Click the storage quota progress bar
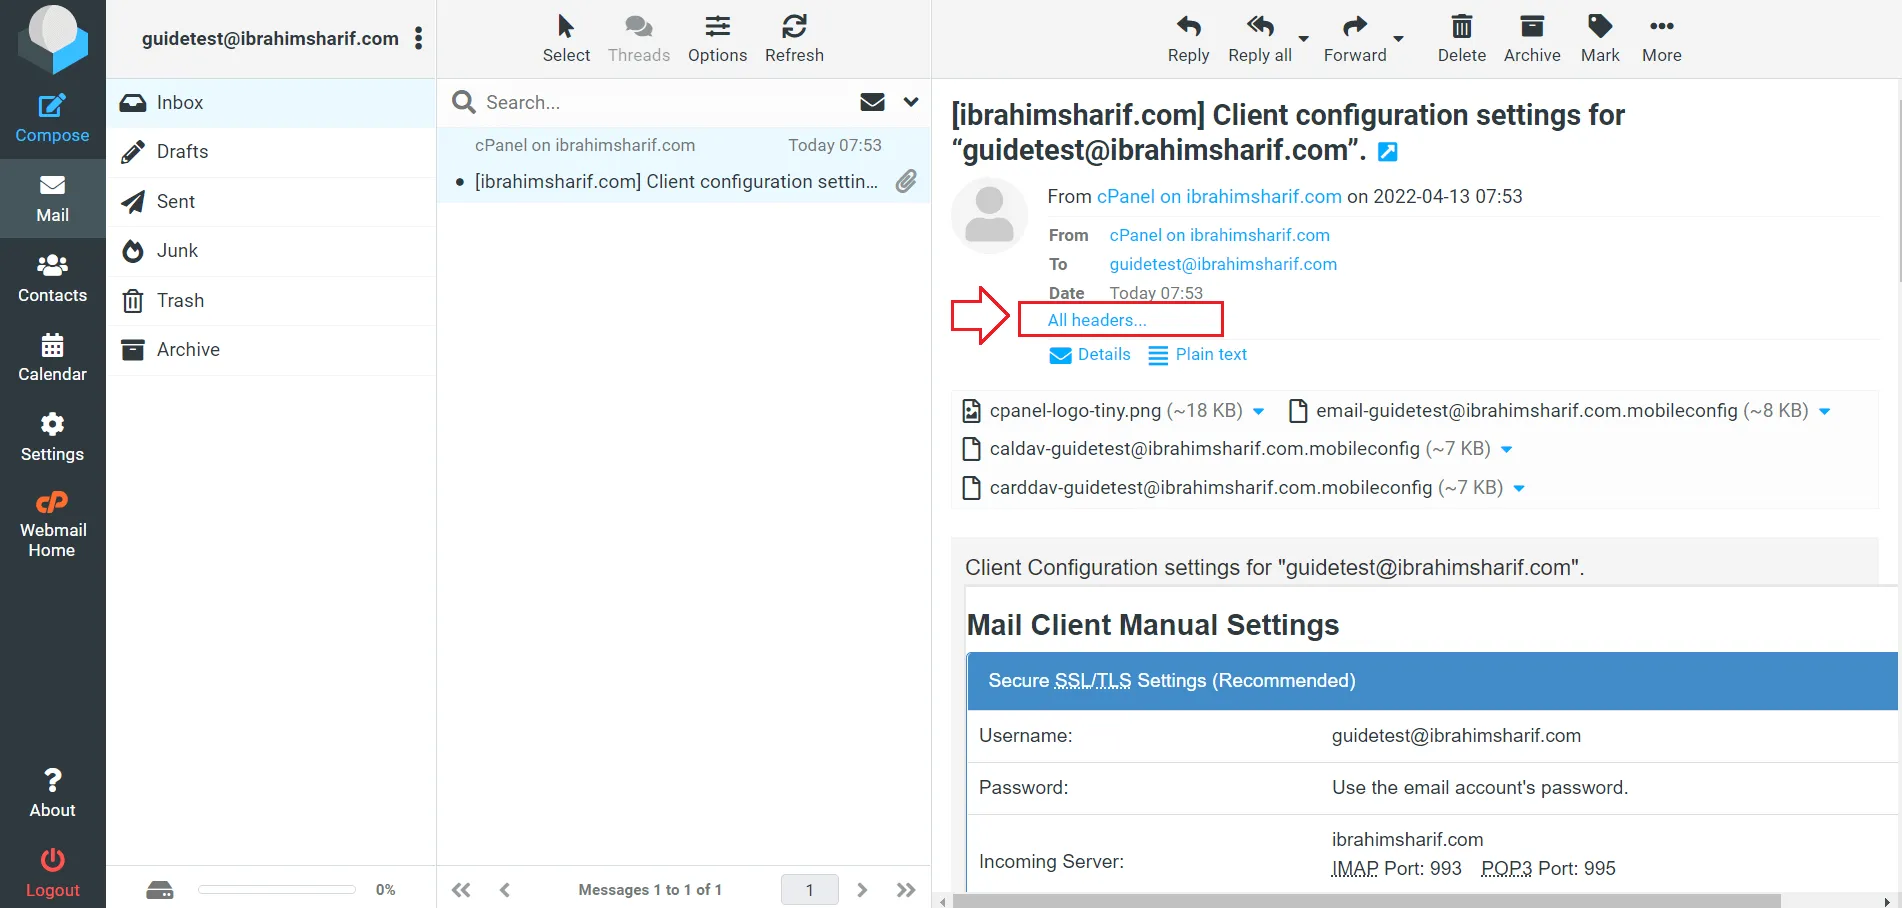Screen dimensions: 1902x908 coord(277,889)
